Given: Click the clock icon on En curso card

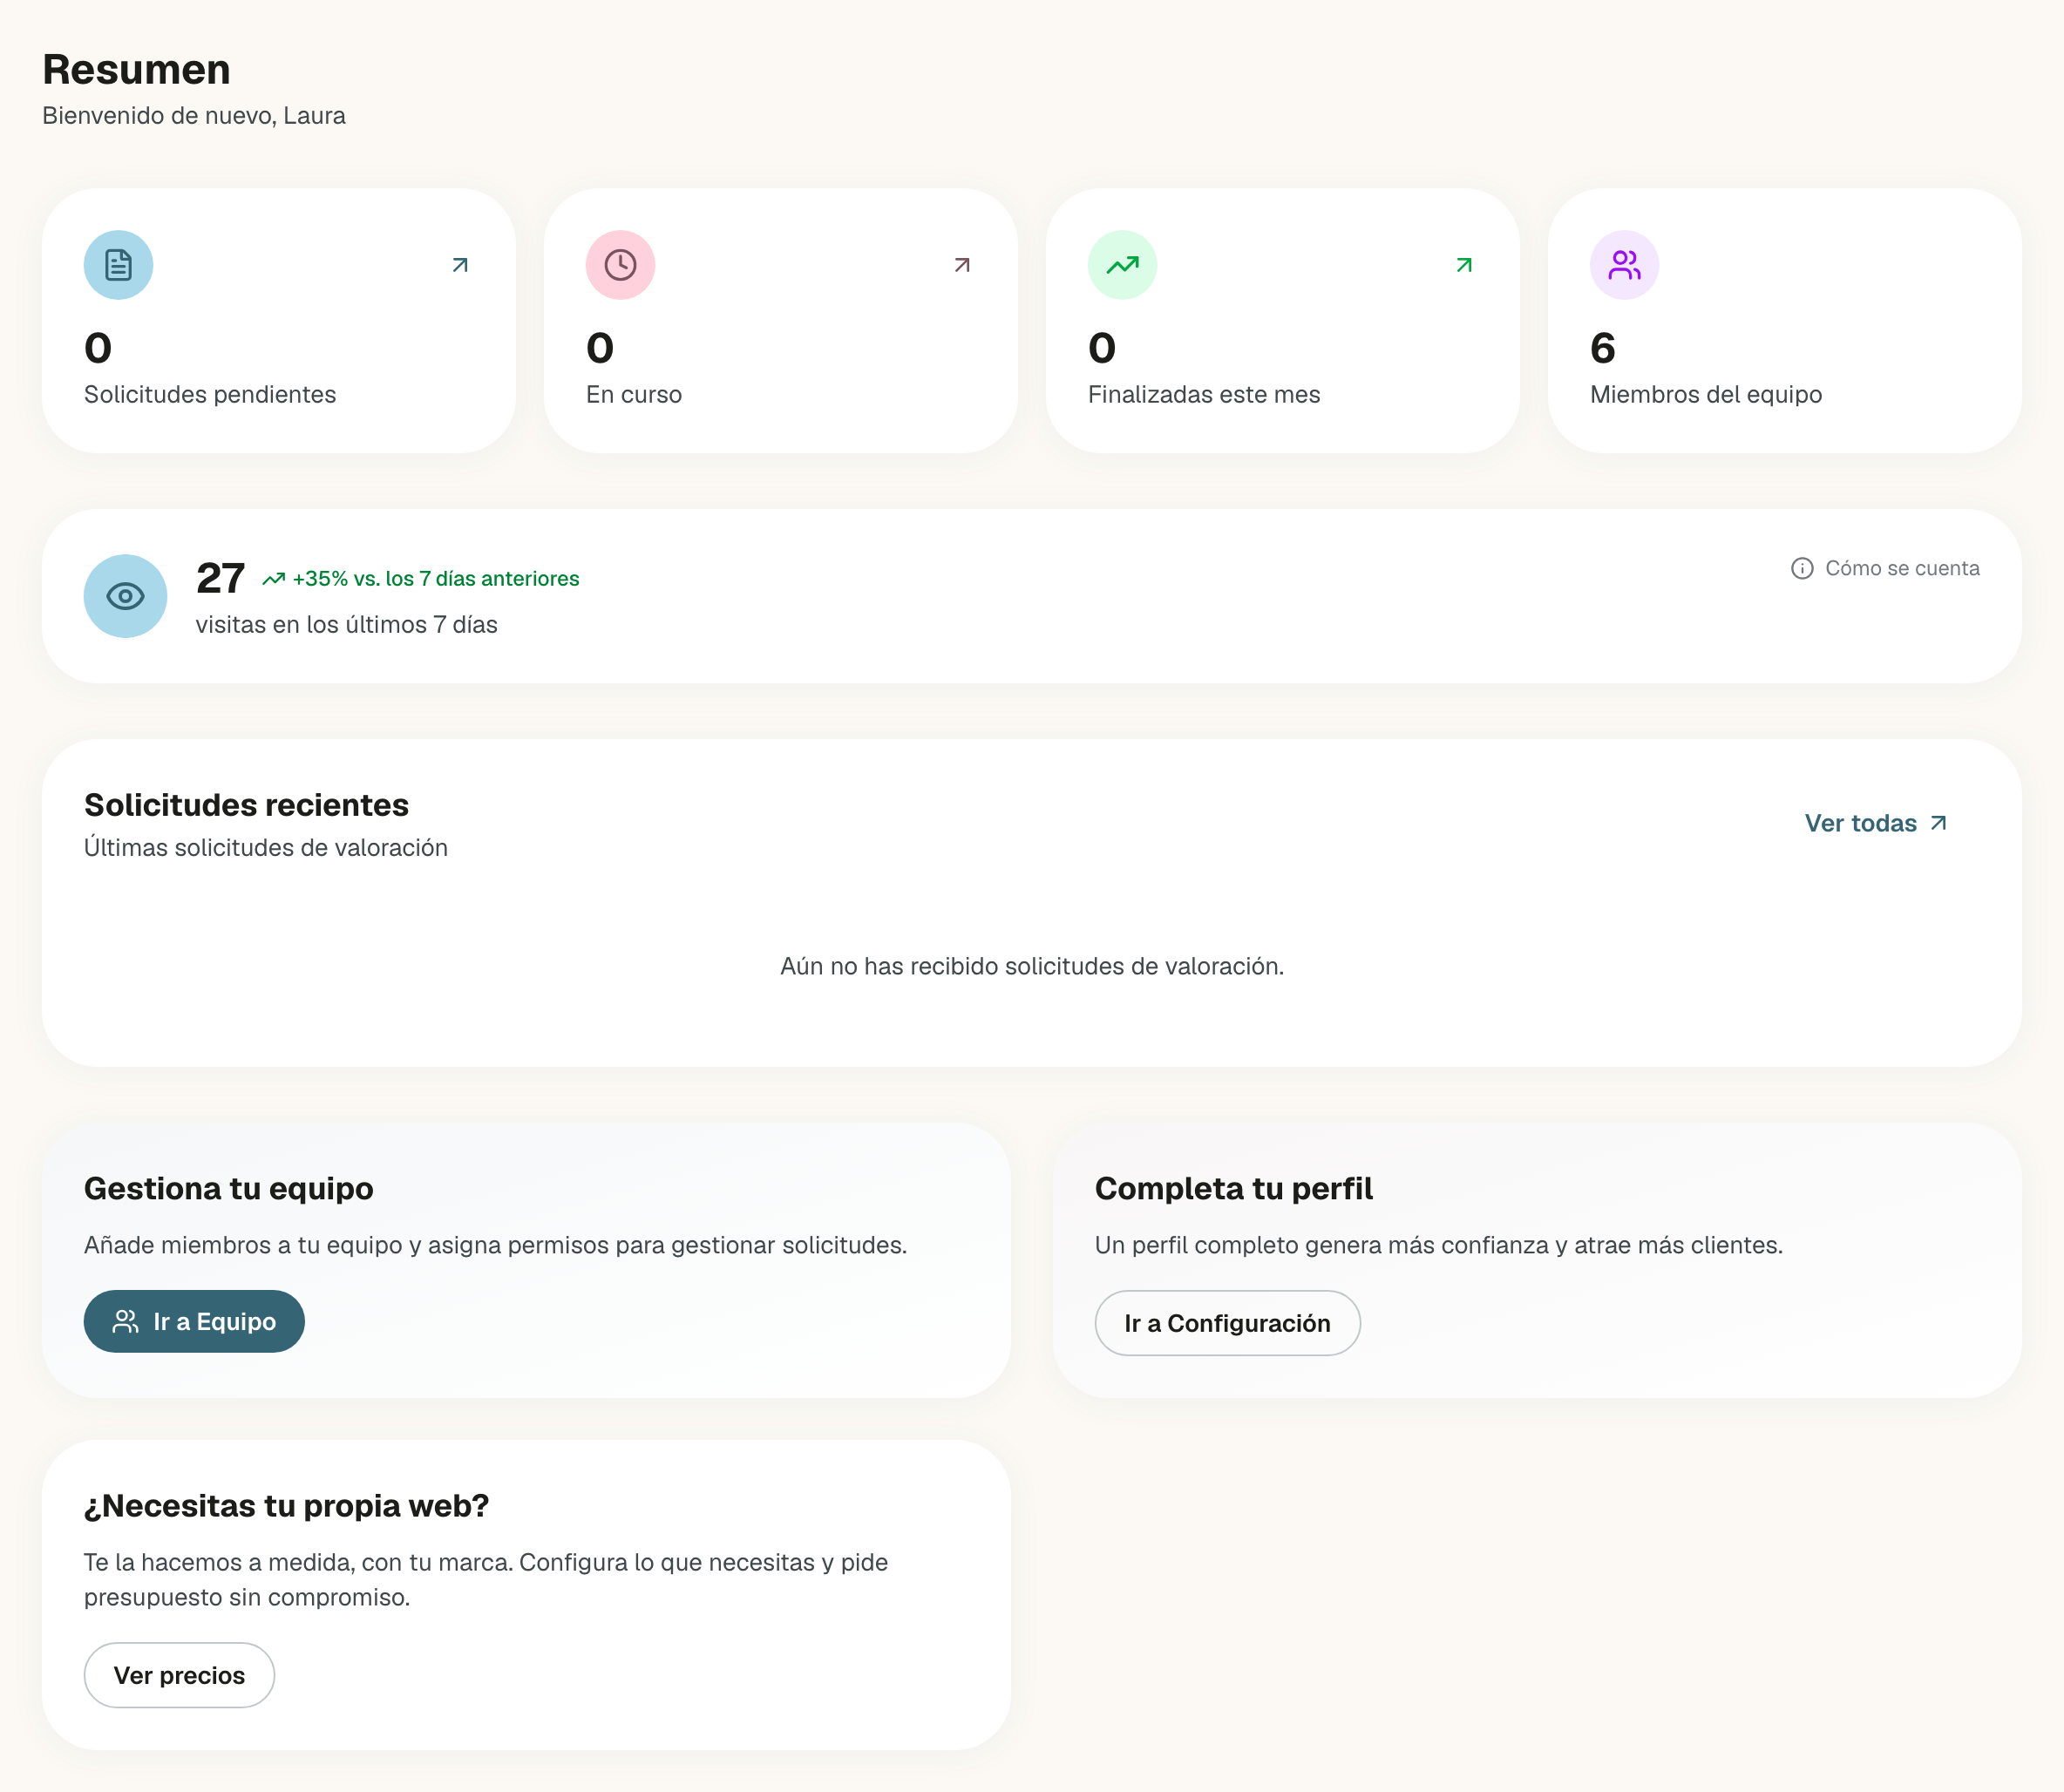Looking at the screenshot, I should pos(620,265).
